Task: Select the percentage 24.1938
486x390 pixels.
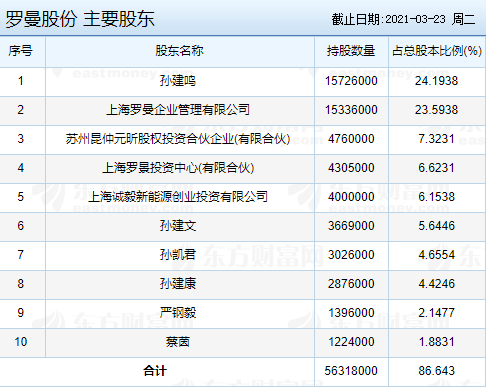Action: pyautogui.click(x=436, y=81)
